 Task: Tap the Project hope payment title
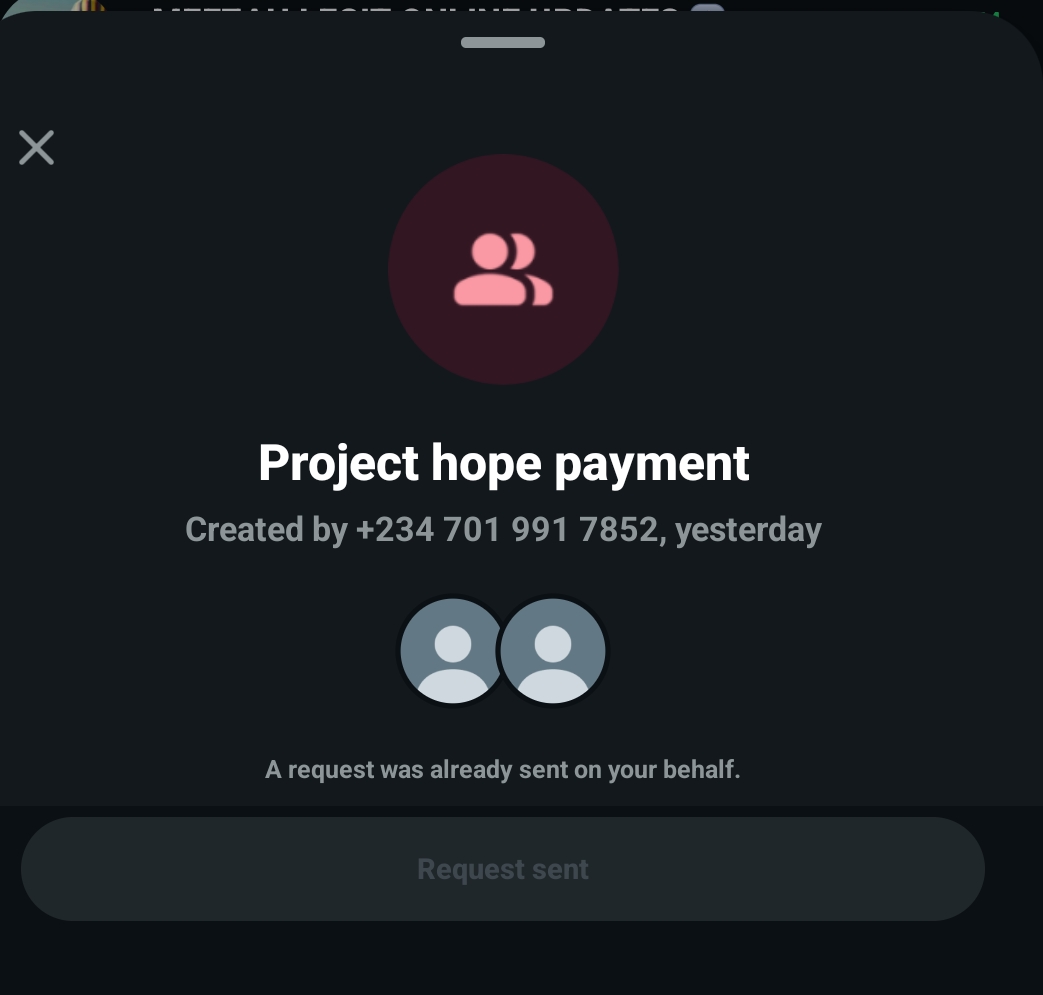[x=504, y=464]
